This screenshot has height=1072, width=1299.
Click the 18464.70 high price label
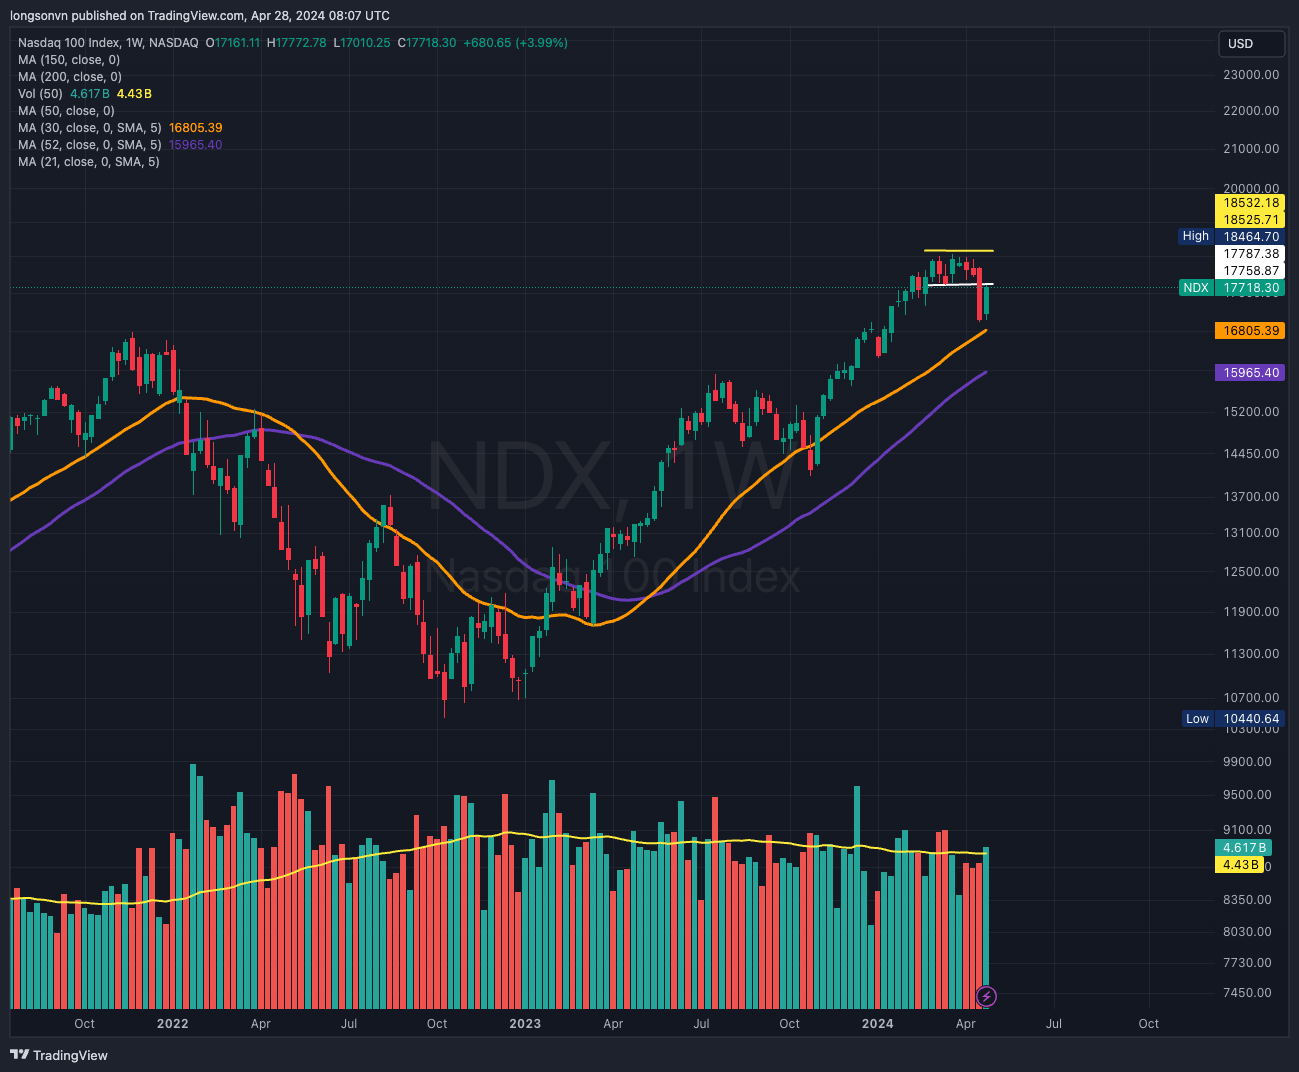point(1250,237)
